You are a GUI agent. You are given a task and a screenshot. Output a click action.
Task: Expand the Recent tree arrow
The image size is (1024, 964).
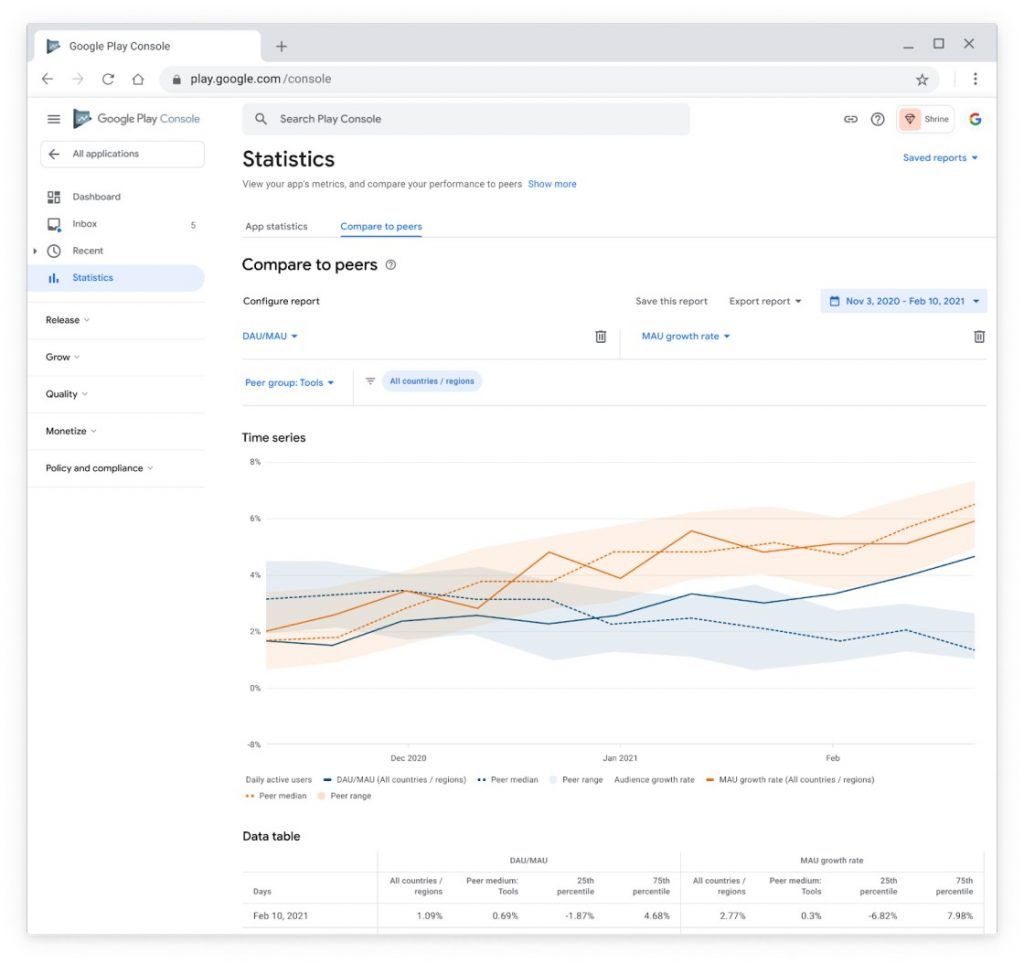click(35, 251)
